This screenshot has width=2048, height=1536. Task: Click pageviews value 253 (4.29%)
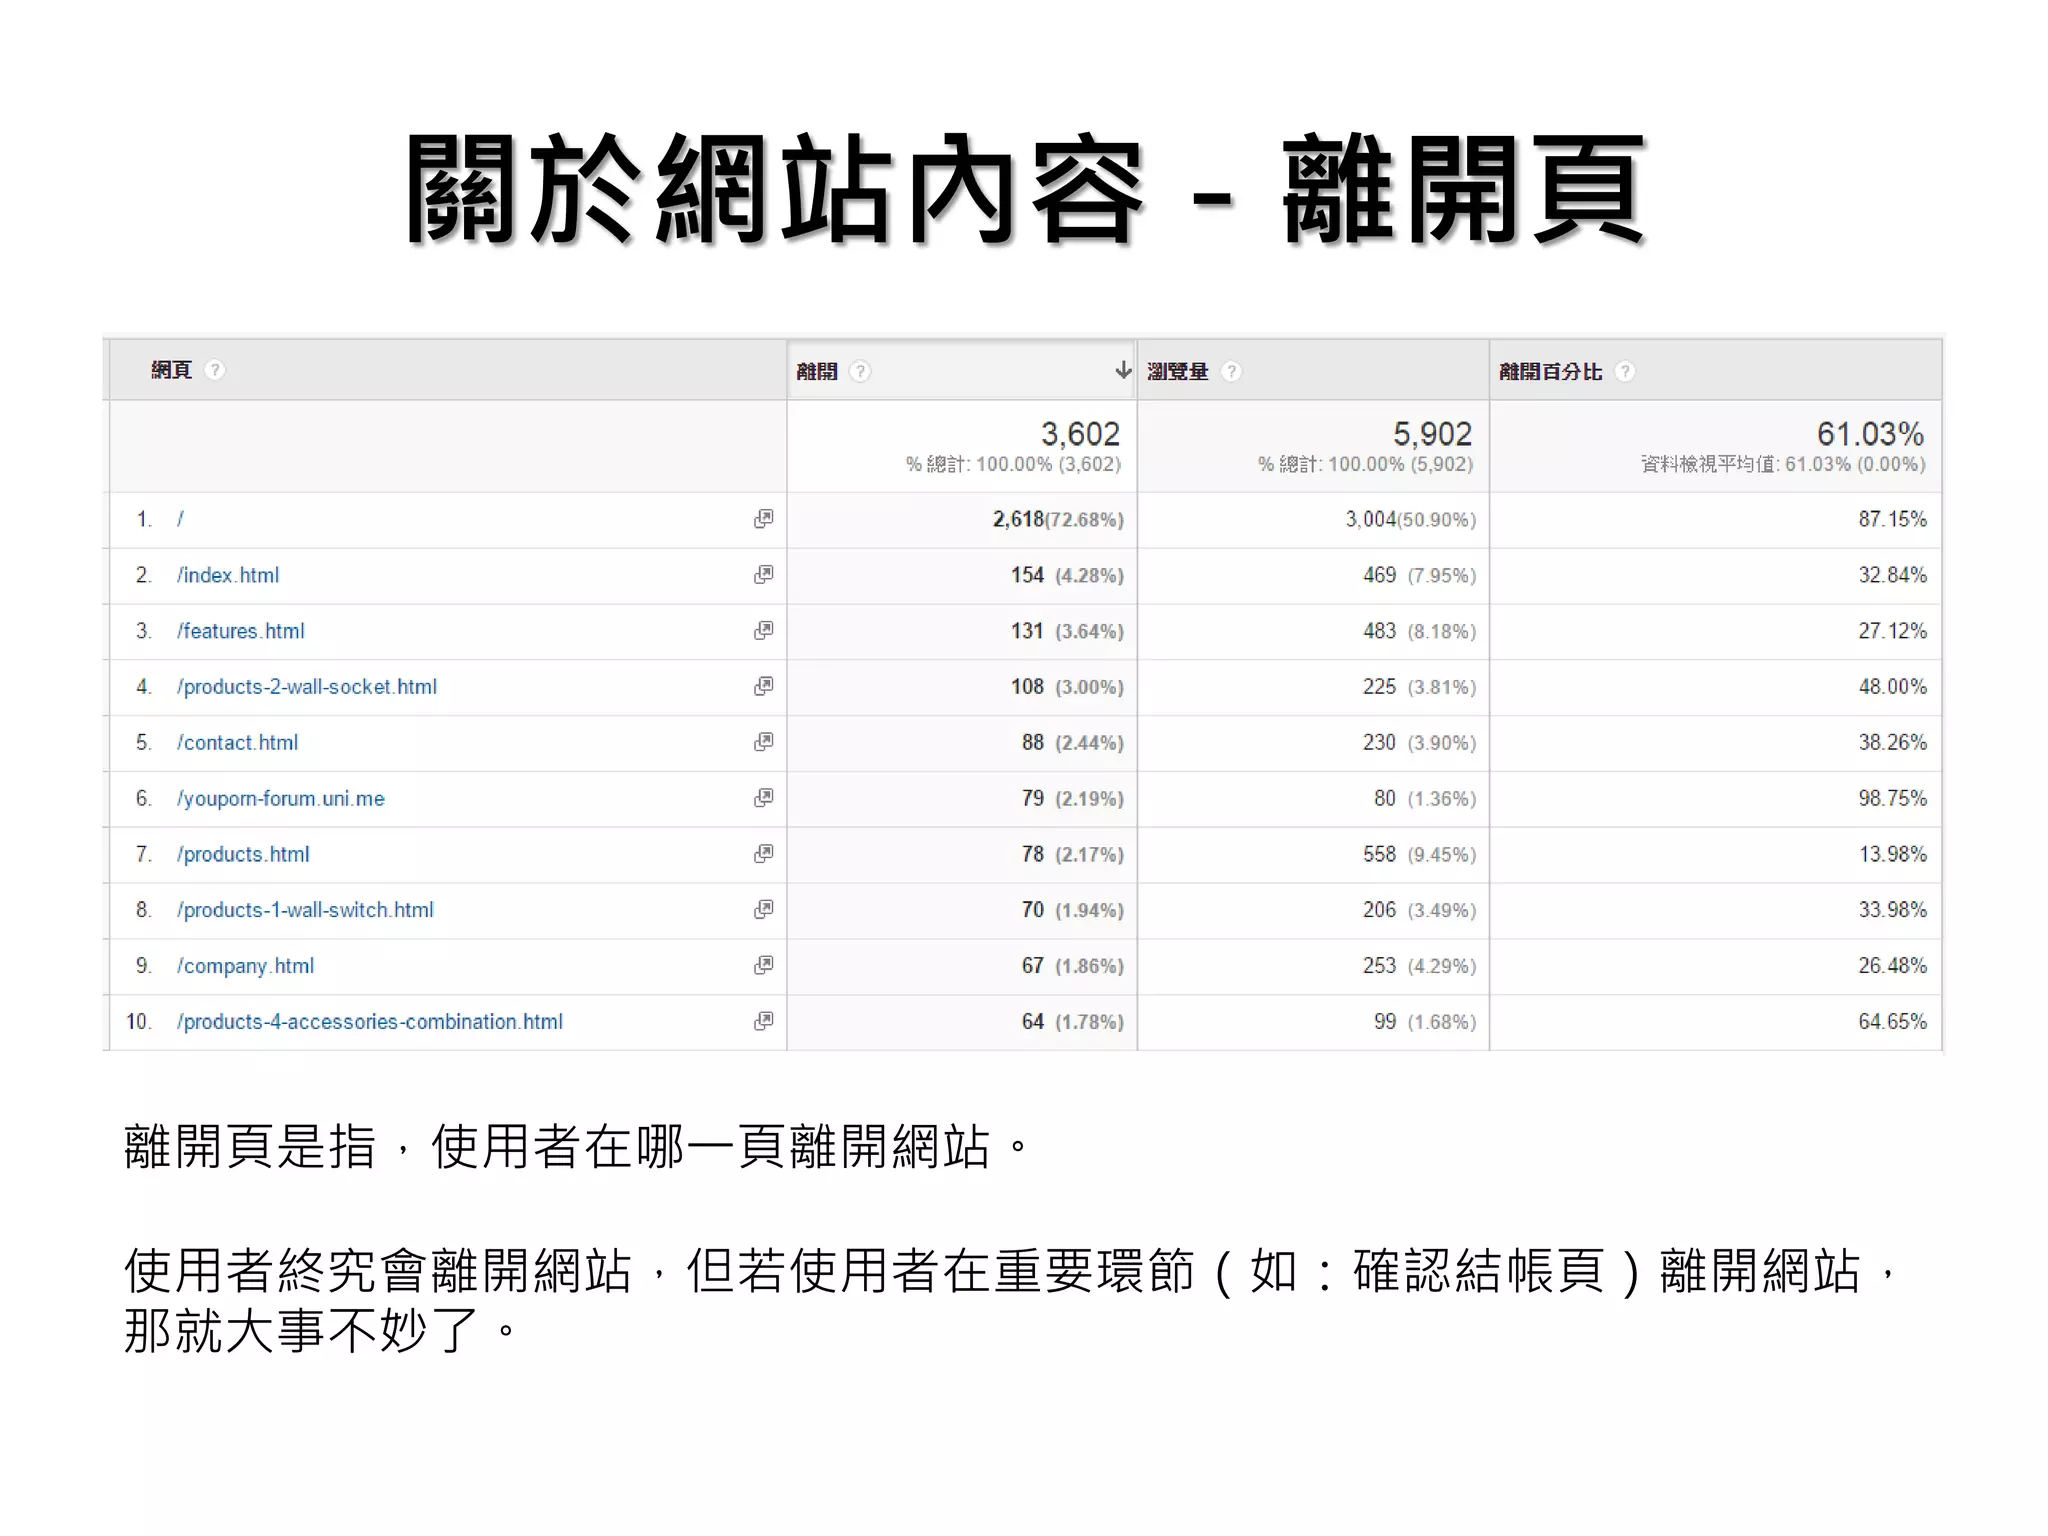pos(1419,966)
